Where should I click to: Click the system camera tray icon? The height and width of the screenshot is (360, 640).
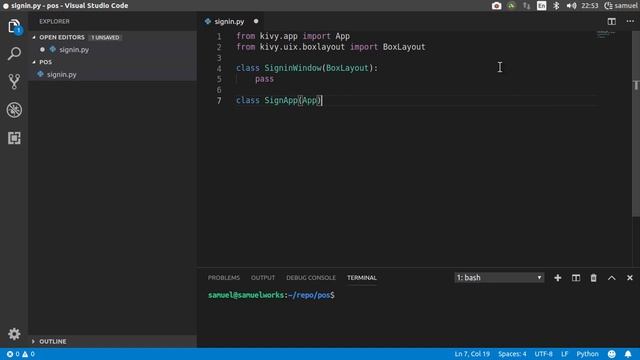pyautogui.click(x=496, y=6)
